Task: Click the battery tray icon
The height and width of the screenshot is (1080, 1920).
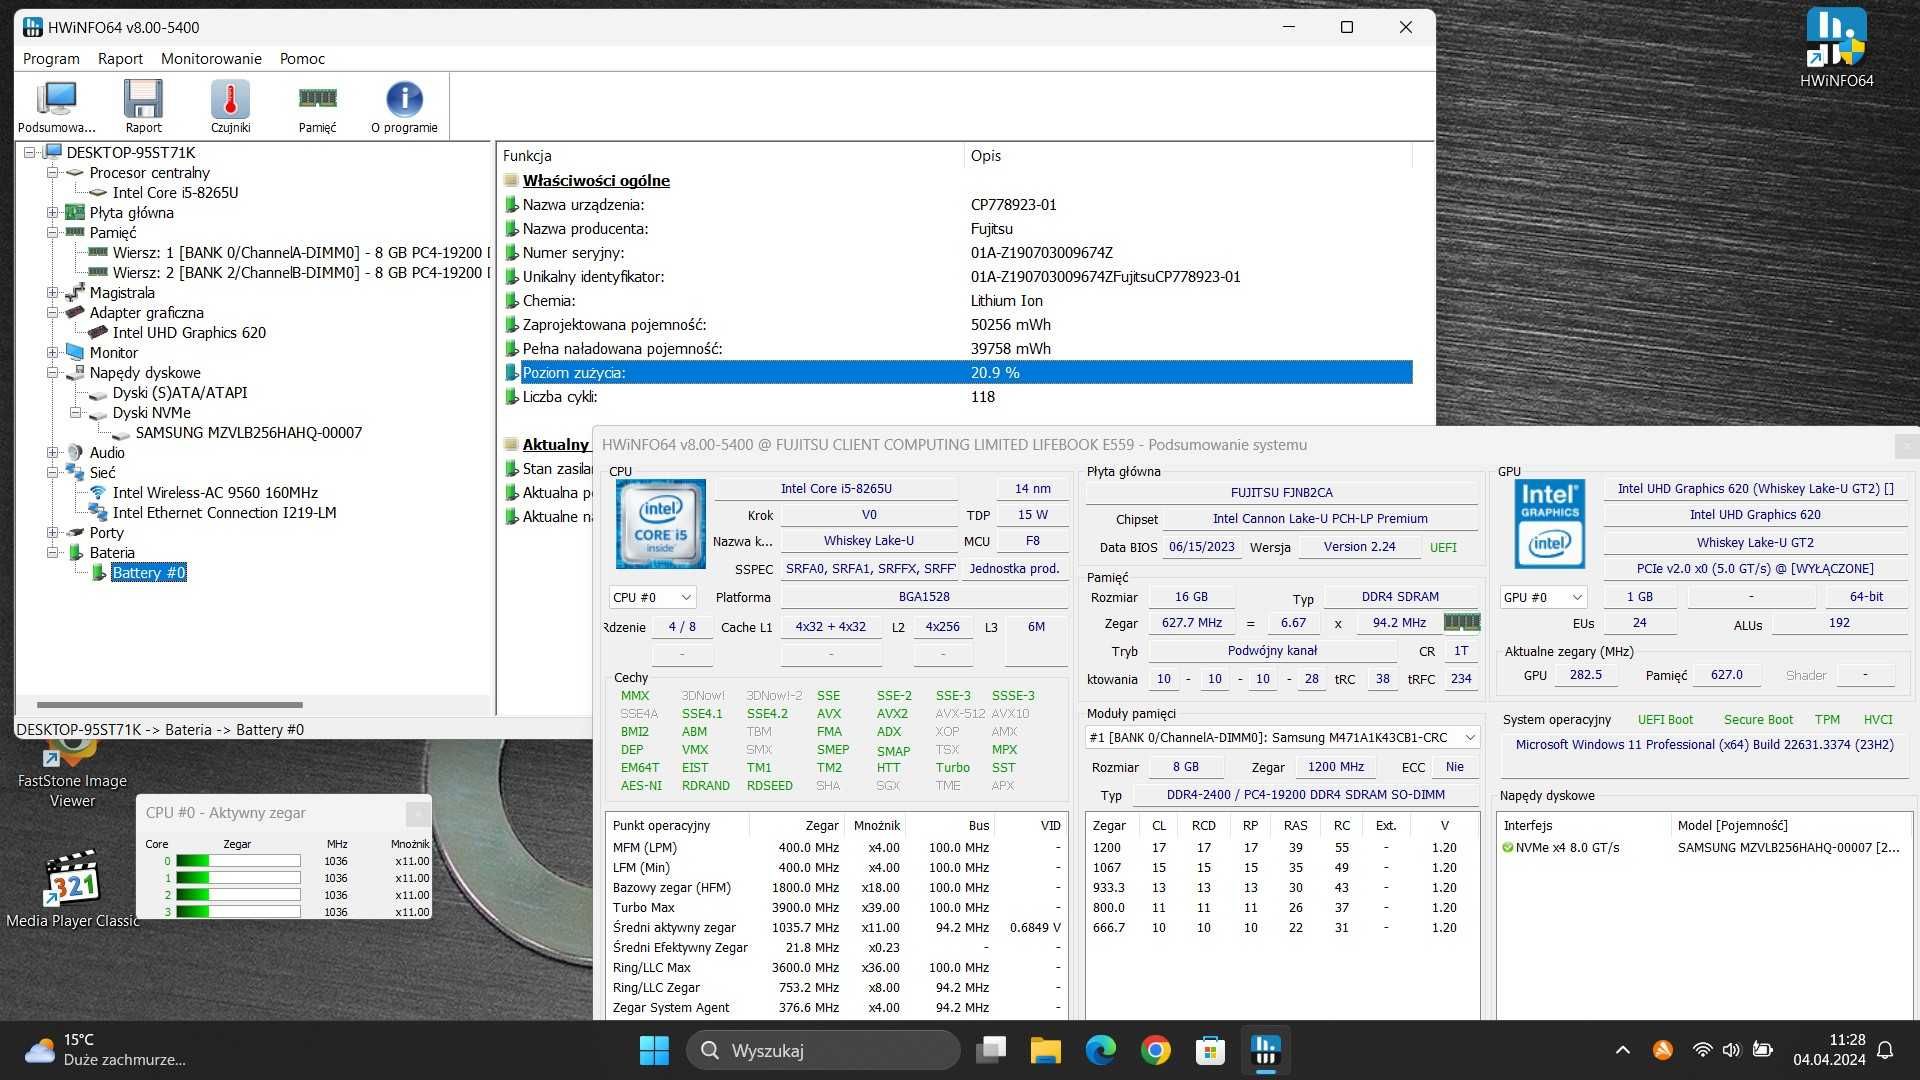Action: pyautogui.click(x=1762, y=1050)
